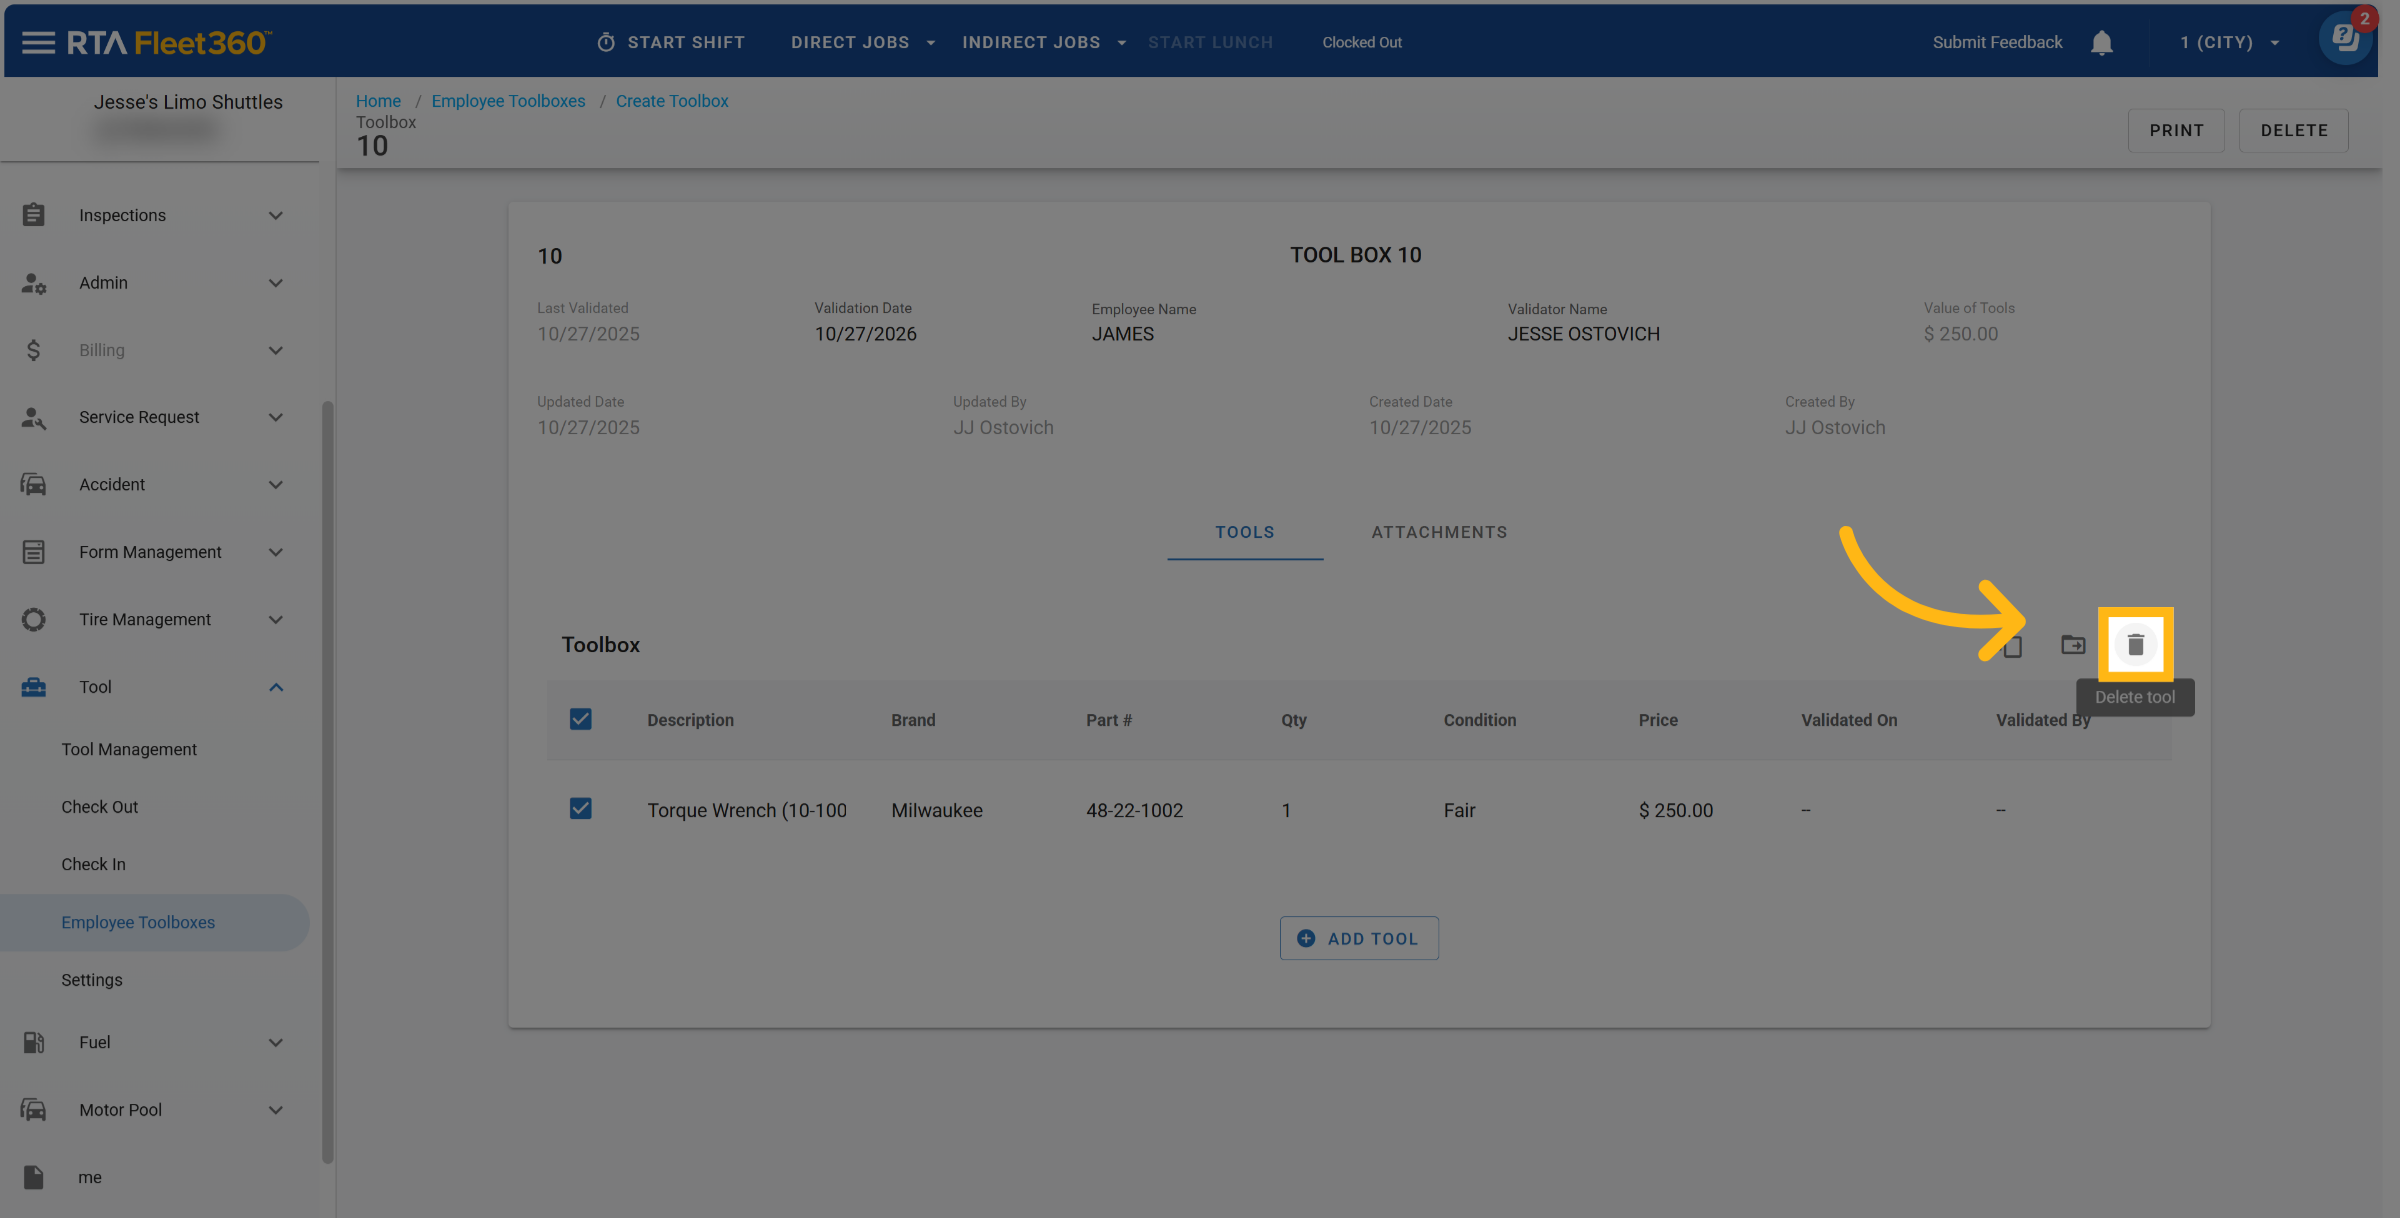Image resolution: width=2400 pixels, height=1218 pixels.
Task: Click the move-to-folder icon beside trash
Action: coord(2073,645)
